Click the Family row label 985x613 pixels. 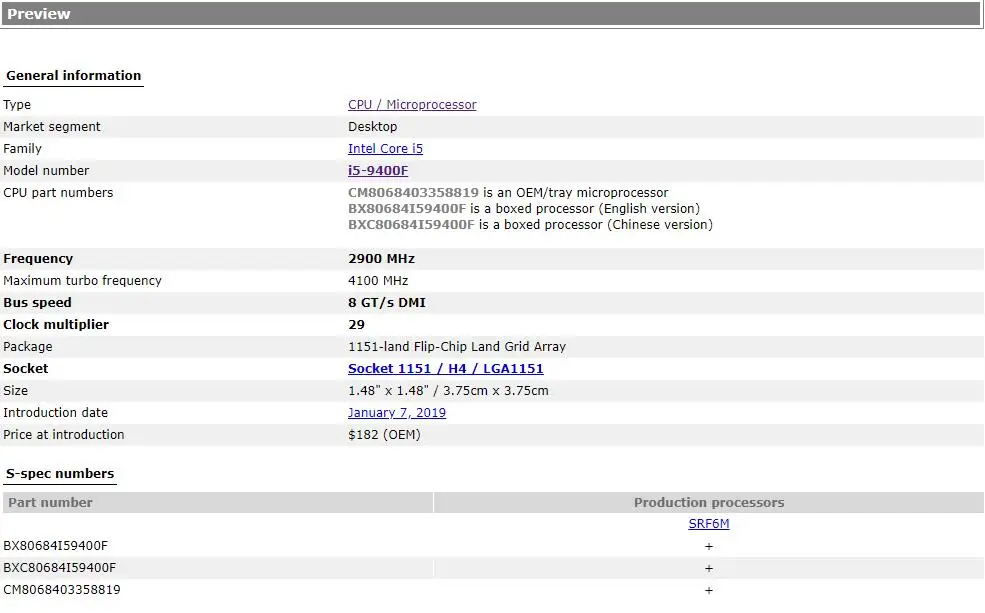click(22, 149)
